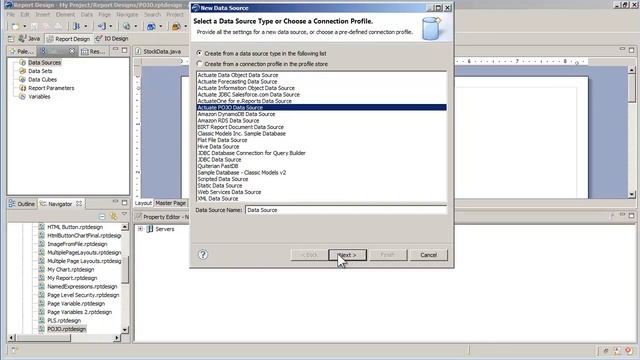The width and height of the screenshot is (640, 360).
Task: Switch to the Java perspective
Action: 29,39
